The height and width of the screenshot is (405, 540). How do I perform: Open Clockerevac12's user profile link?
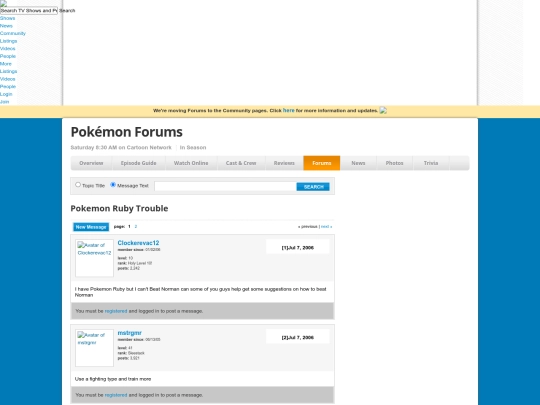point(138,243)
